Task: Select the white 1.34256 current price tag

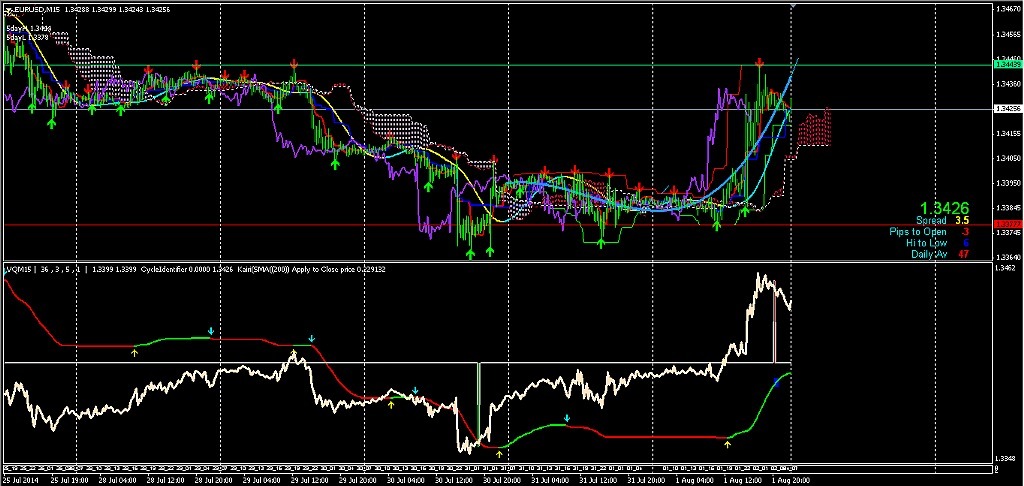Action: (x=1006, y=108)
